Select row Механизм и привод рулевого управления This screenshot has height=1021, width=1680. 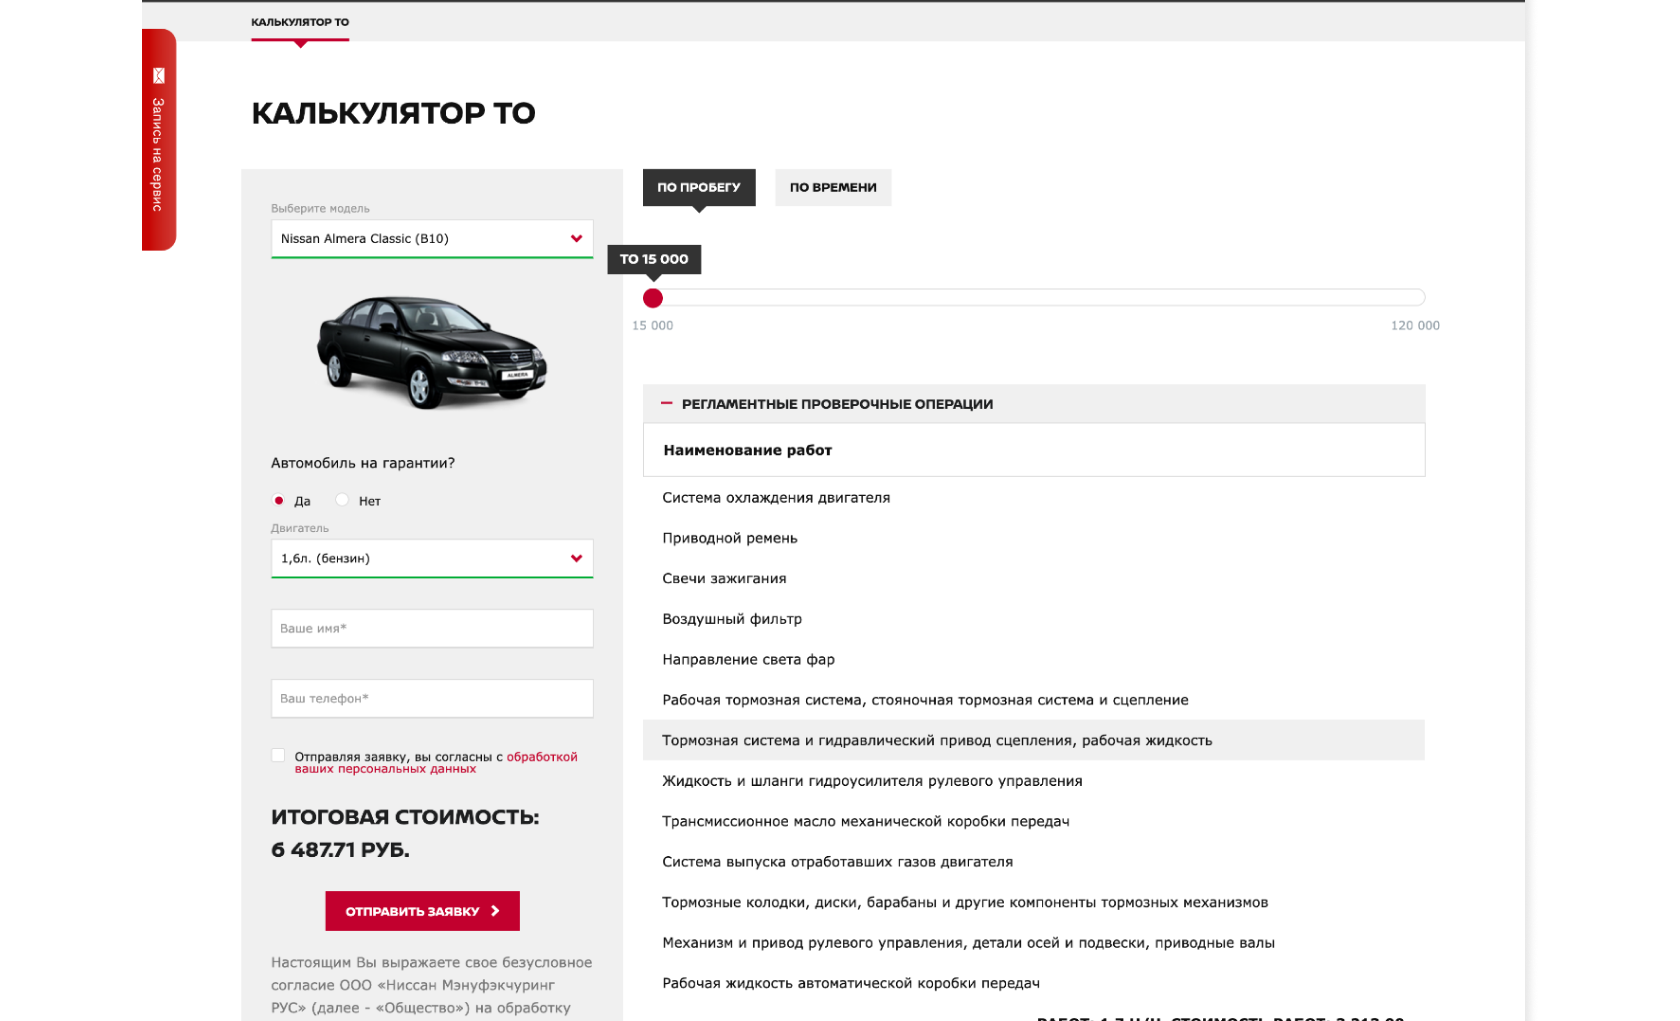[1034, 943]
